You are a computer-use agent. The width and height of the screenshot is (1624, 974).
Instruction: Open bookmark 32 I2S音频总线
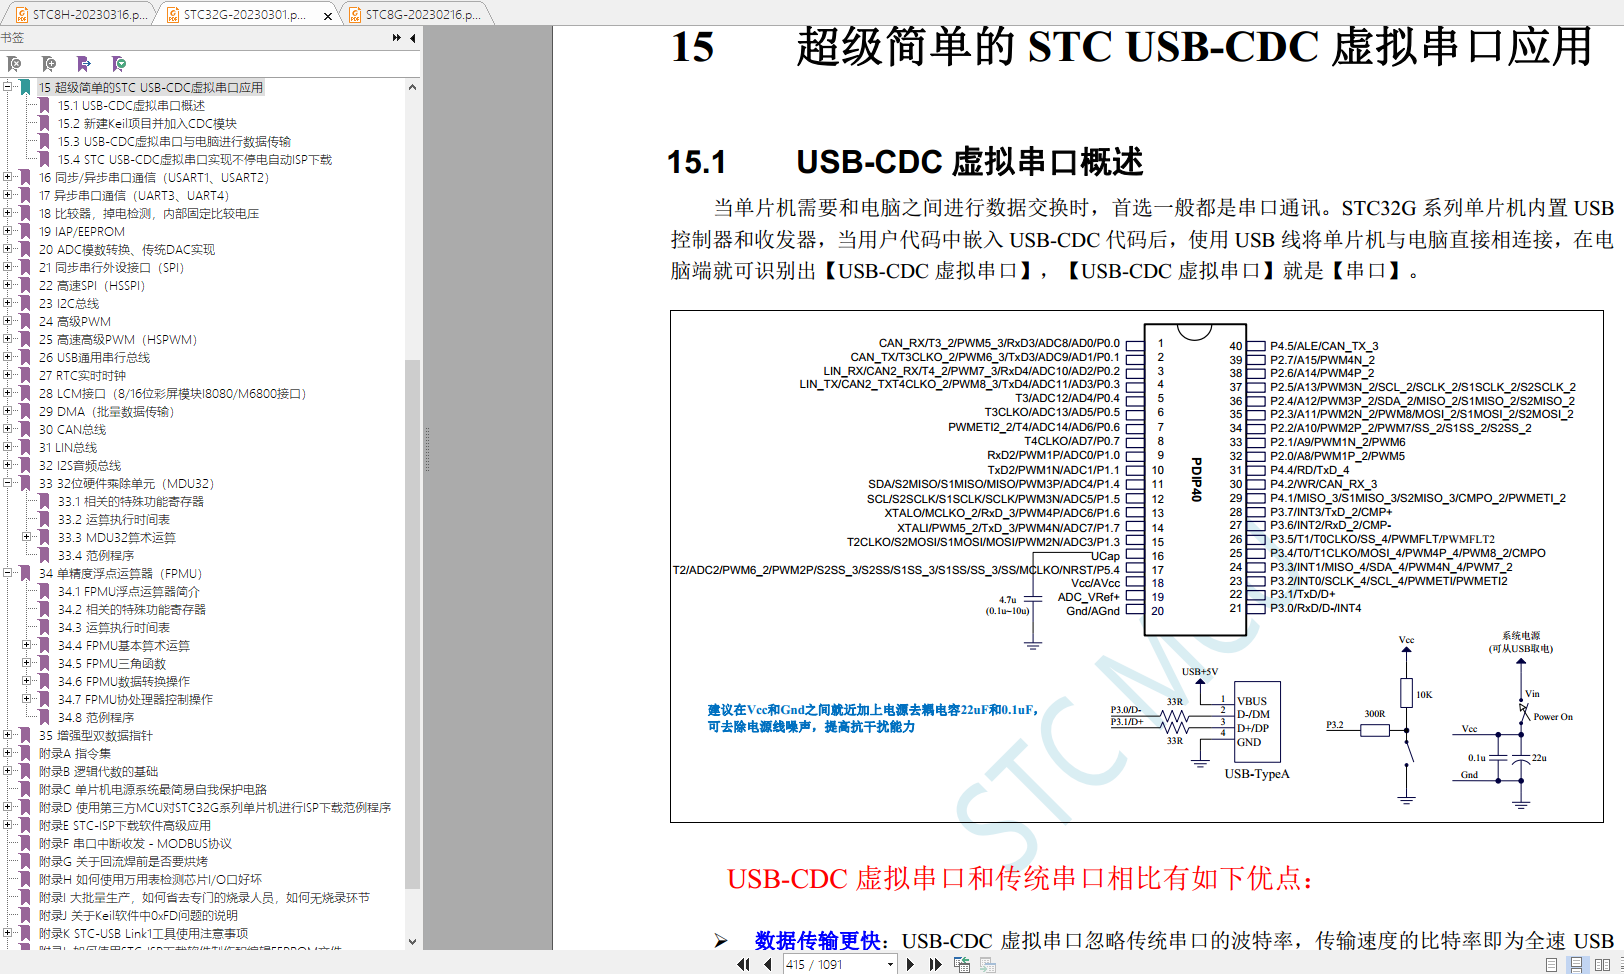pos(80,466)
